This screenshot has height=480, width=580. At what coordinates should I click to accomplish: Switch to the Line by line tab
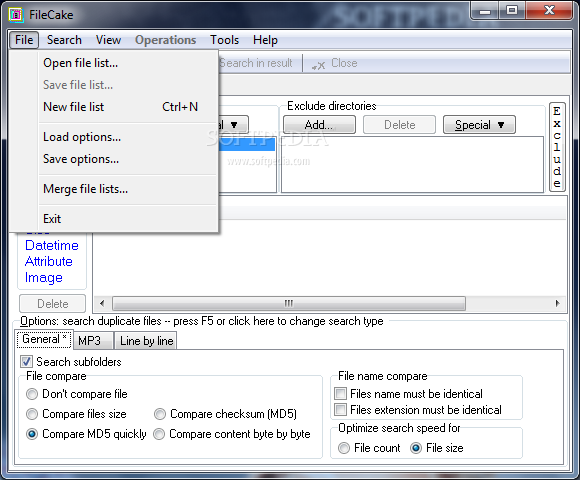[146, 341]
